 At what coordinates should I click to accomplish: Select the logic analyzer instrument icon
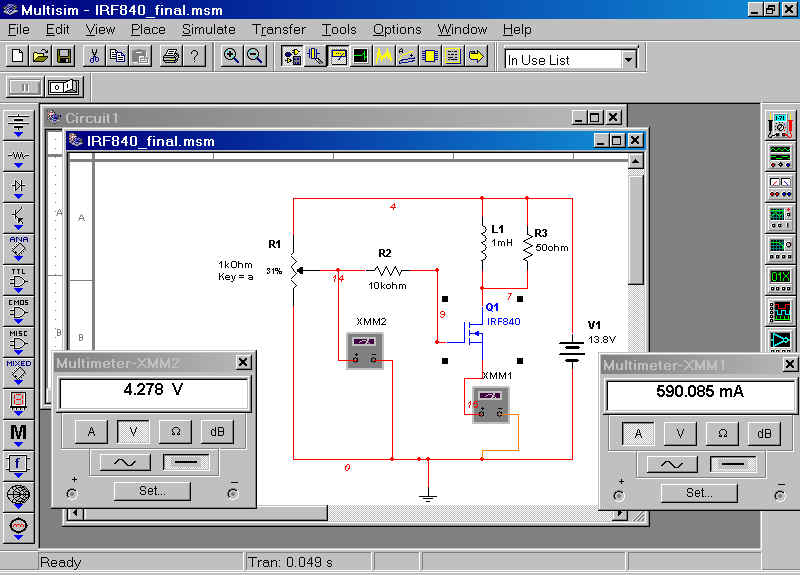(x=780, y=310)
